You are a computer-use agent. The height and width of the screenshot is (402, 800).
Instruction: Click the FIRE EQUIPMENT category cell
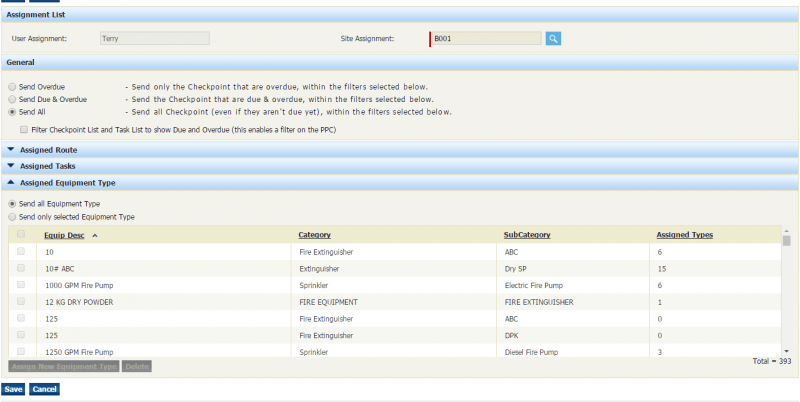[x=329, y=302]
